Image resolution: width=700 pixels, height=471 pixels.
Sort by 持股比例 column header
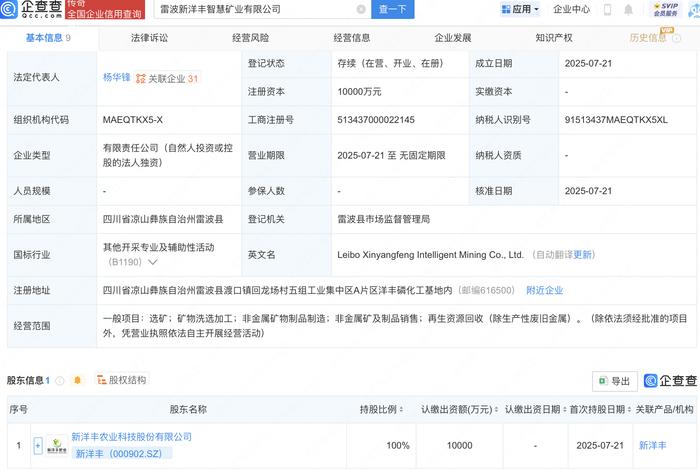click(382, 409)
